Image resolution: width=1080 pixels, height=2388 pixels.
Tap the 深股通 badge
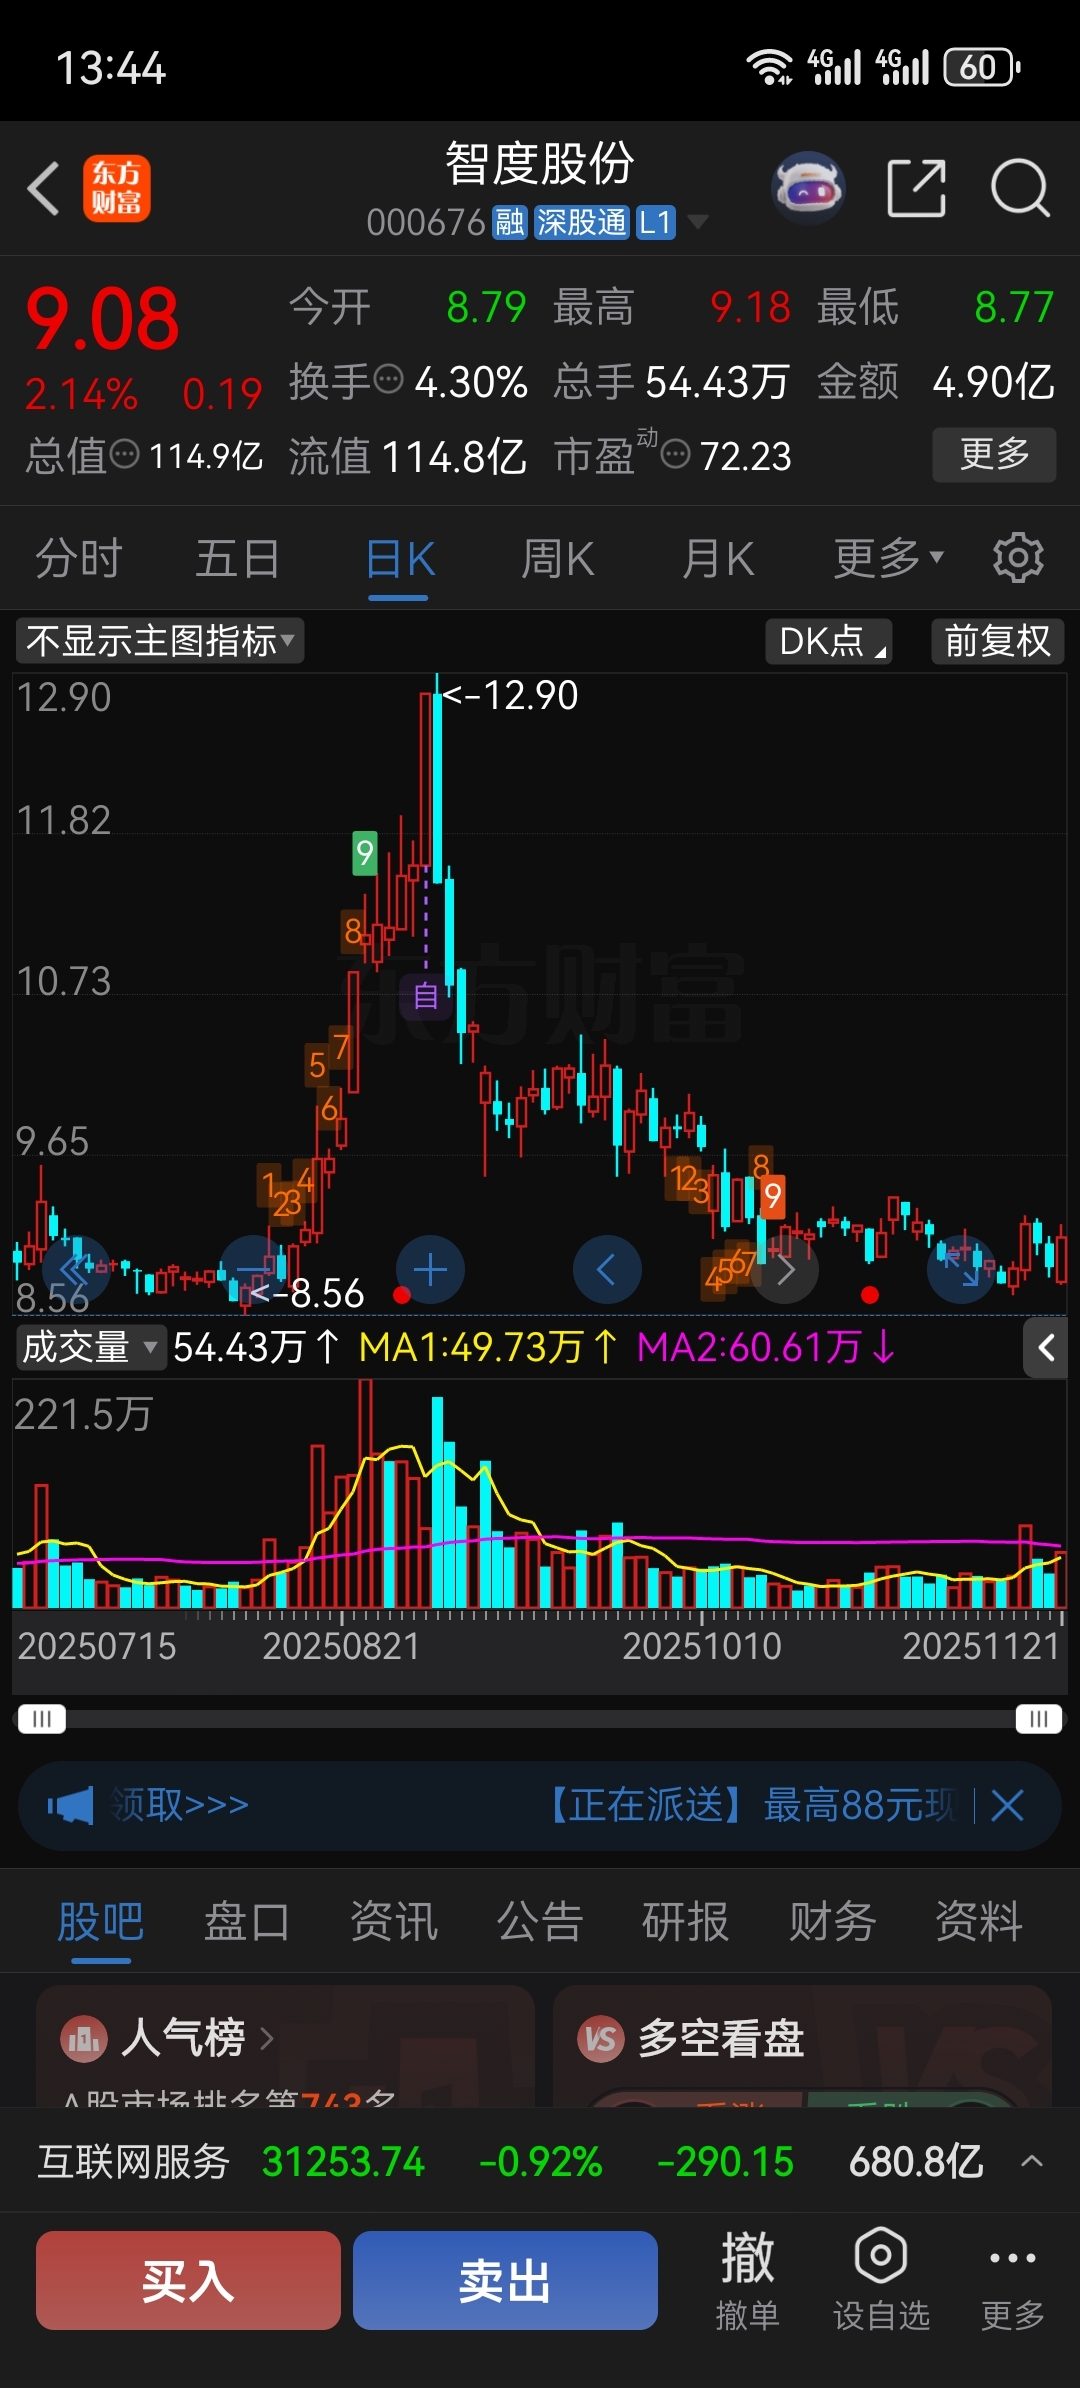581,222
